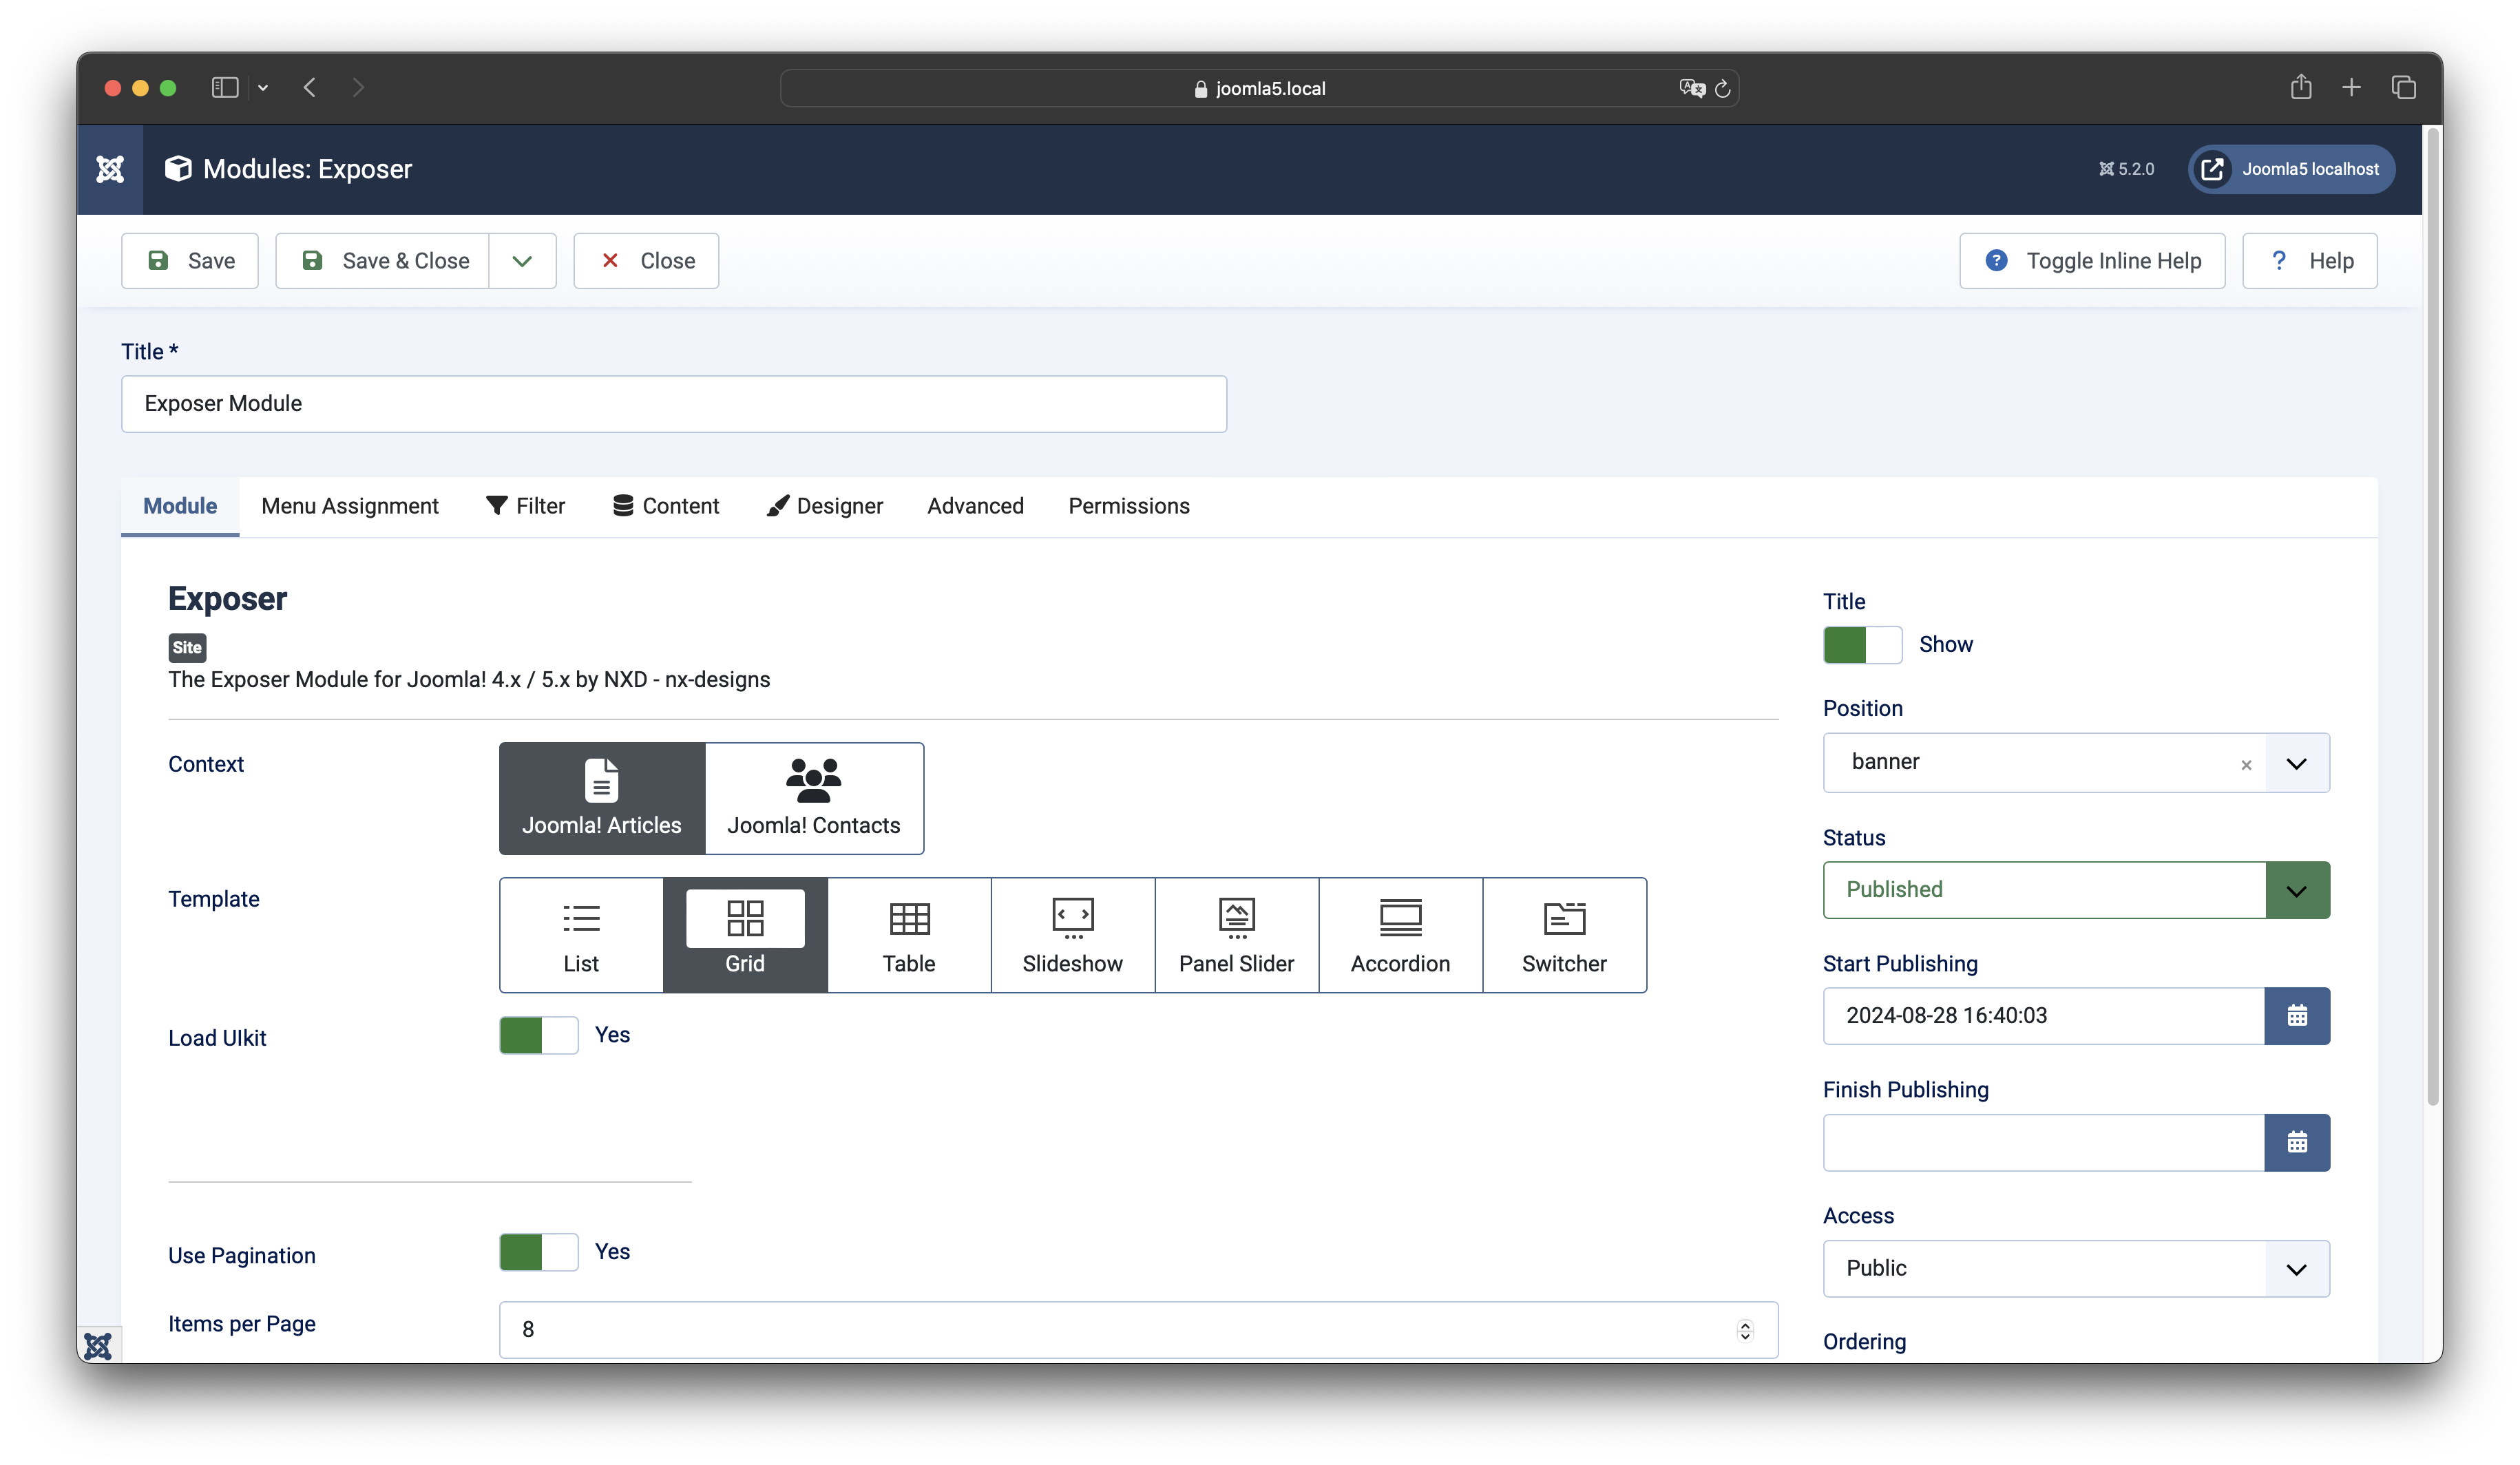This screenshot has width=2520, height=1465.
Task: Expand the Save & Close dropdown arrow
Action: coord(522,261)
